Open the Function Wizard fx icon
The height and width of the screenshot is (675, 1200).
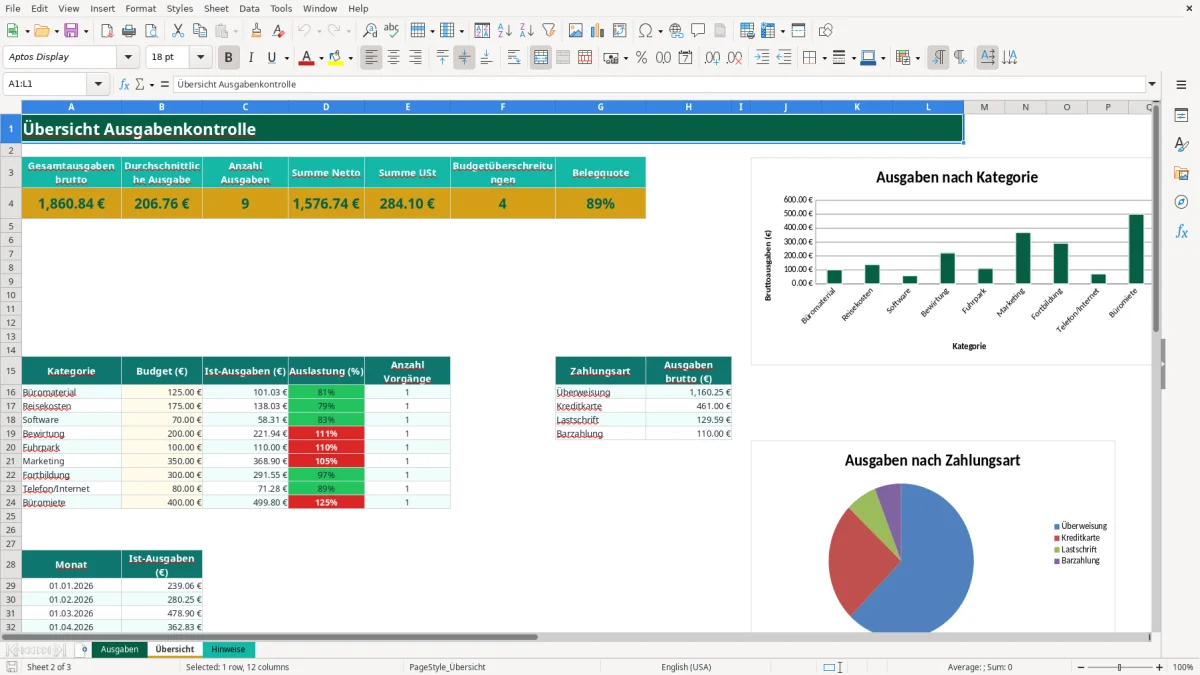tap(125, 84)
